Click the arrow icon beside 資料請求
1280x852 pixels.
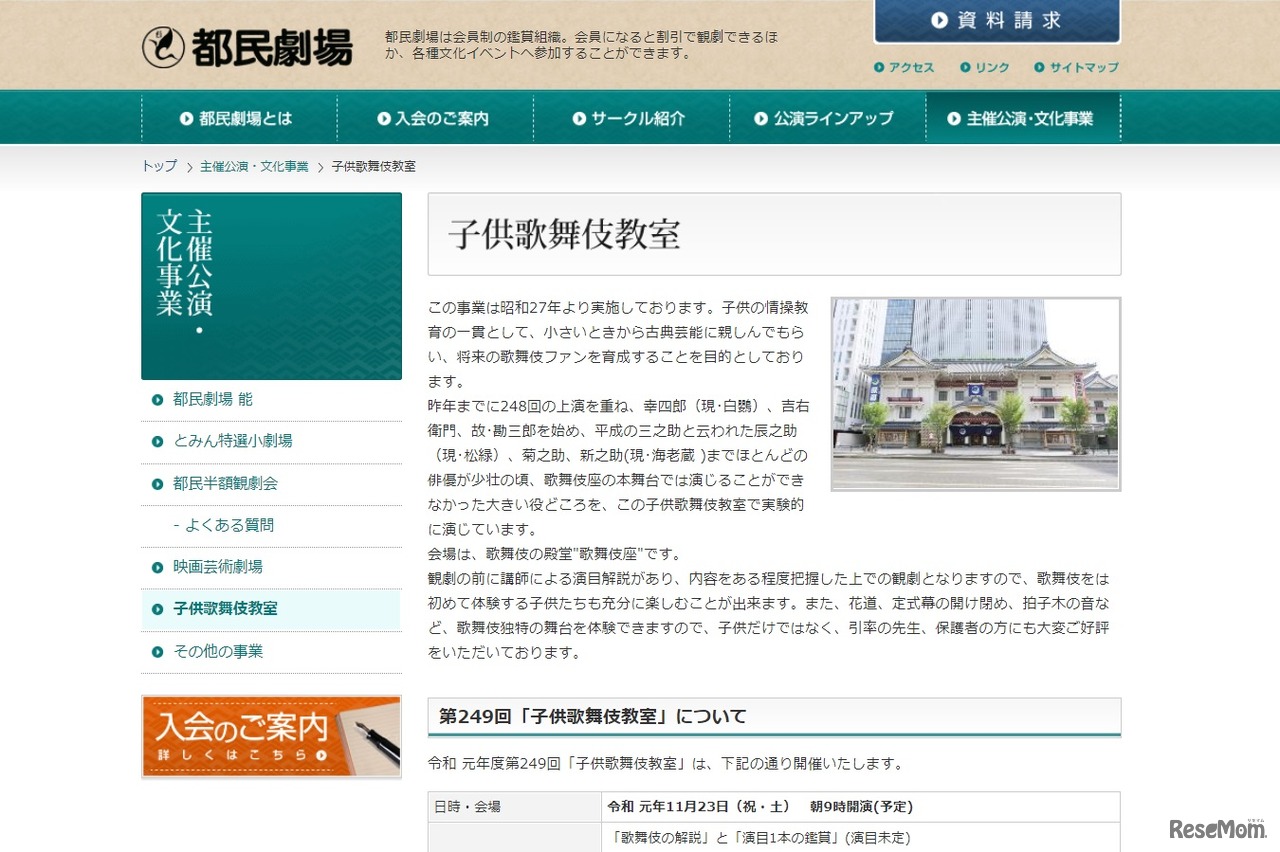pos(938,19)
